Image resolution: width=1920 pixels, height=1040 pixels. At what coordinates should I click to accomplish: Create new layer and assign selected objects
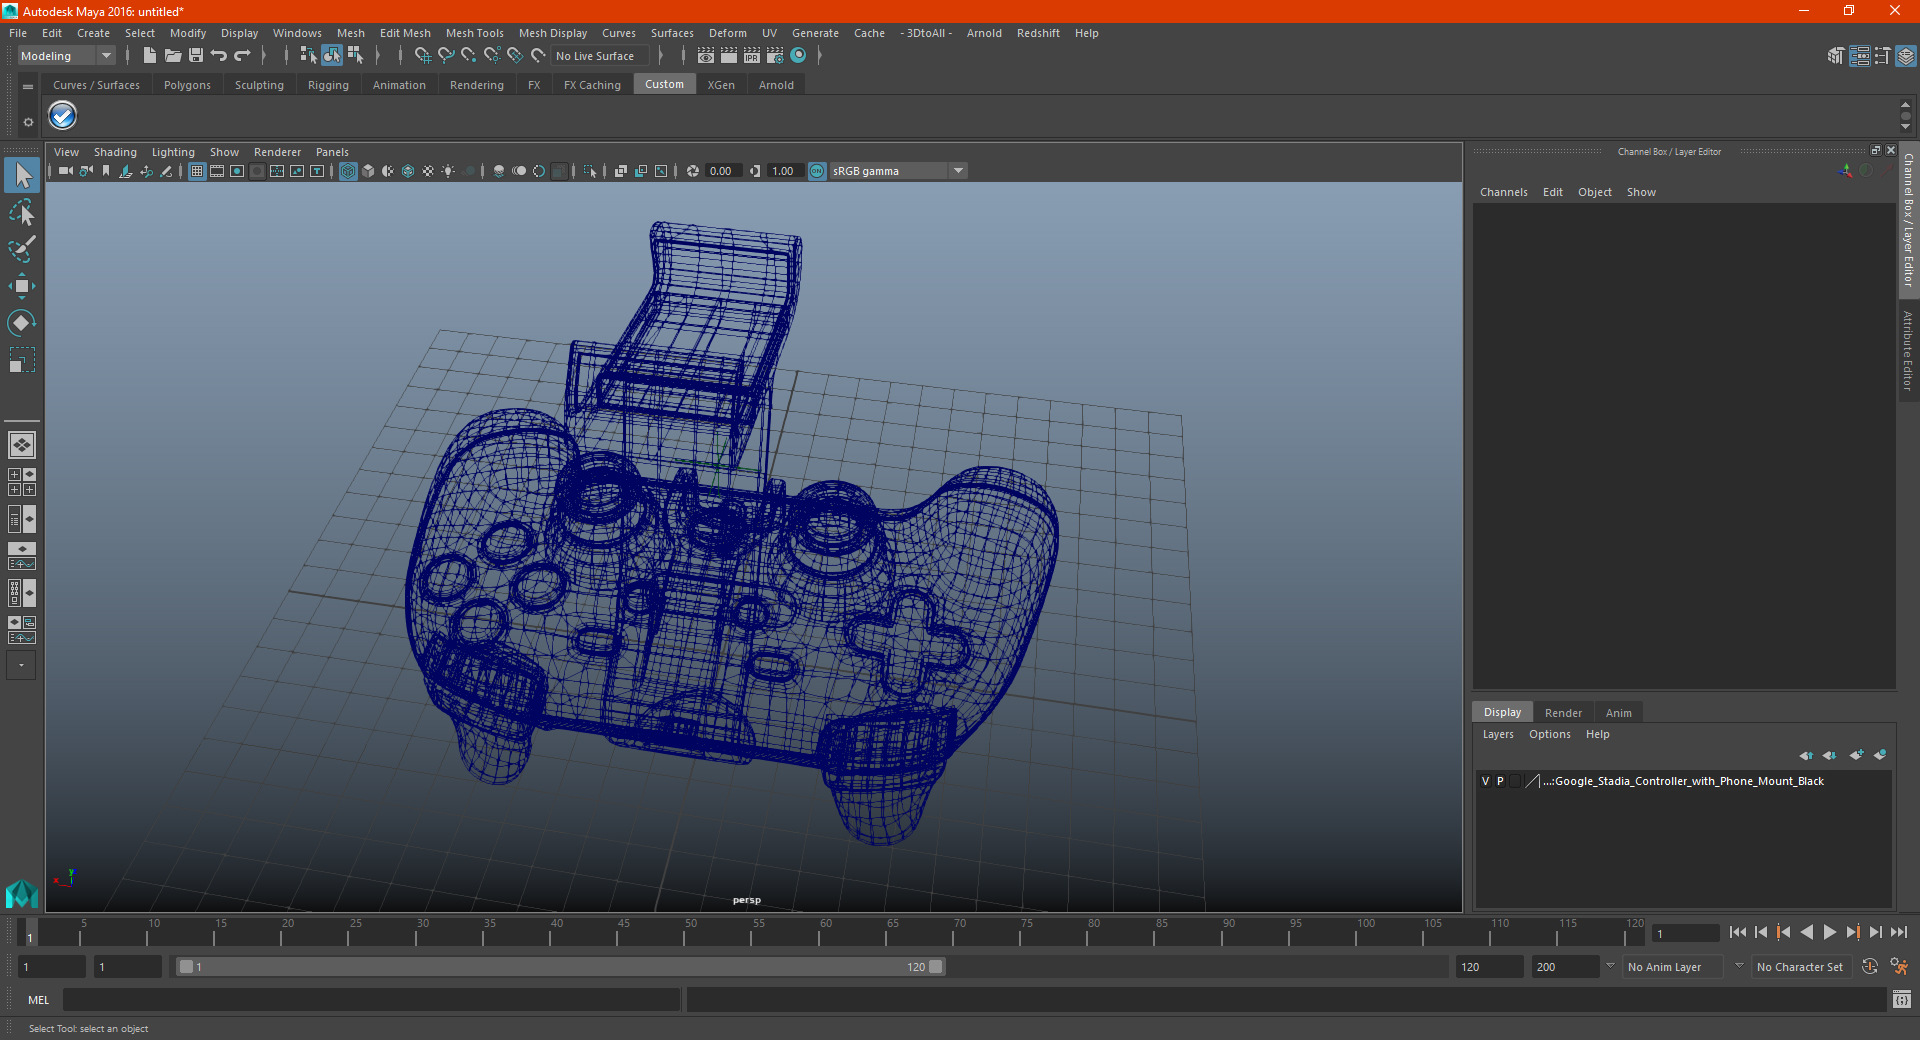pyautogui.click(x=1880, y=755)
